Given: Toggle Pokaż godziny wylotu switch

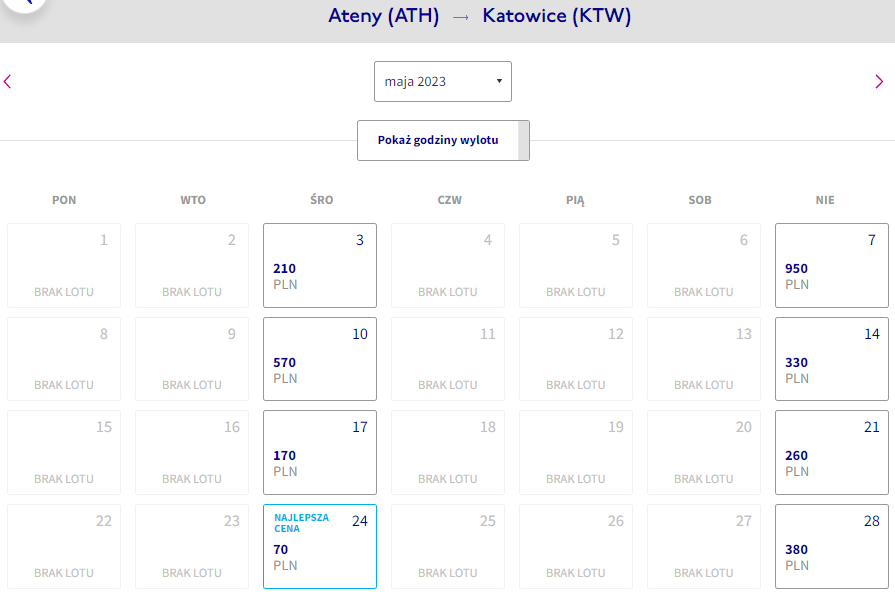Looking at the screenshot, I should tap(444, 140).
